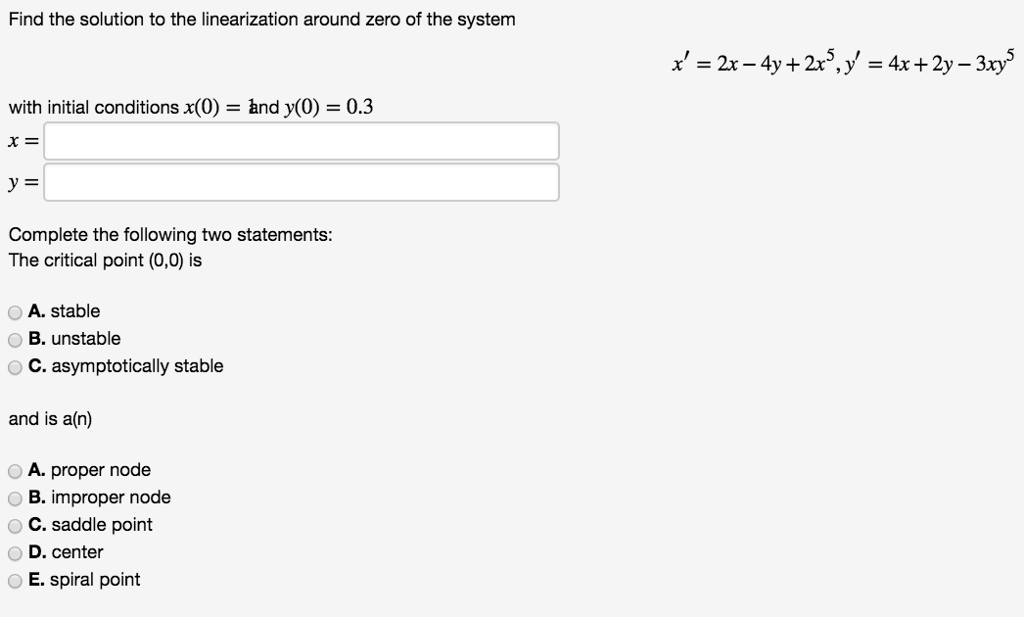The image size is (1024, 617).
Task: Click inside the y = answer box
Action: point(300,181)
